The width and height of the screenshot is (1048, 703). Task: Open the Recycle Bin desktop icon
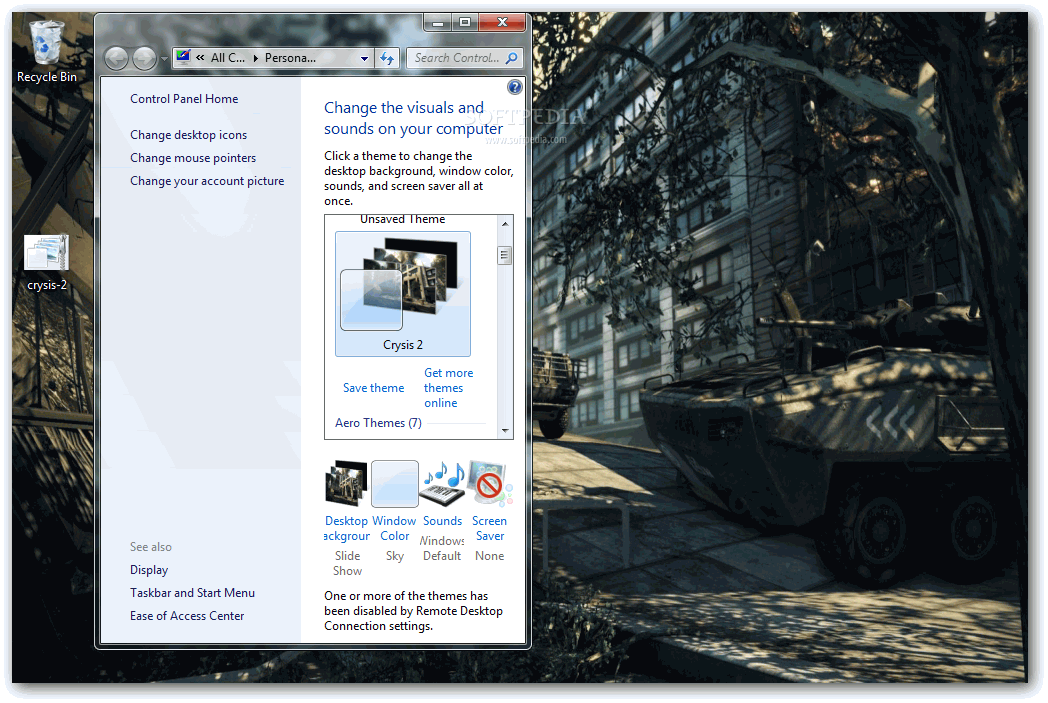[x=46, y=51]
